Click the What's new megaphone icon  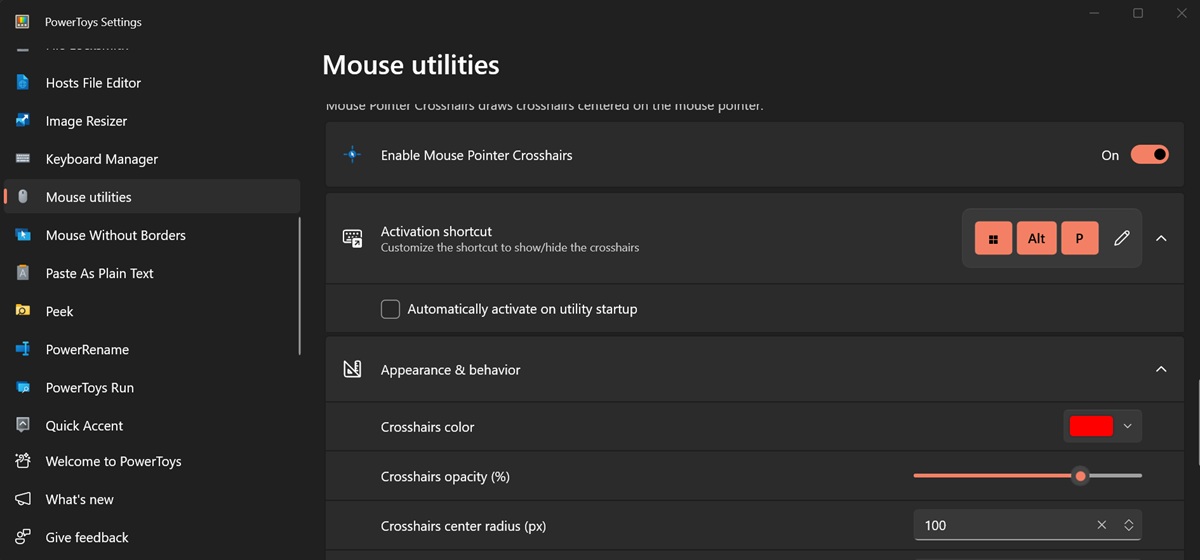coord(23,499)
